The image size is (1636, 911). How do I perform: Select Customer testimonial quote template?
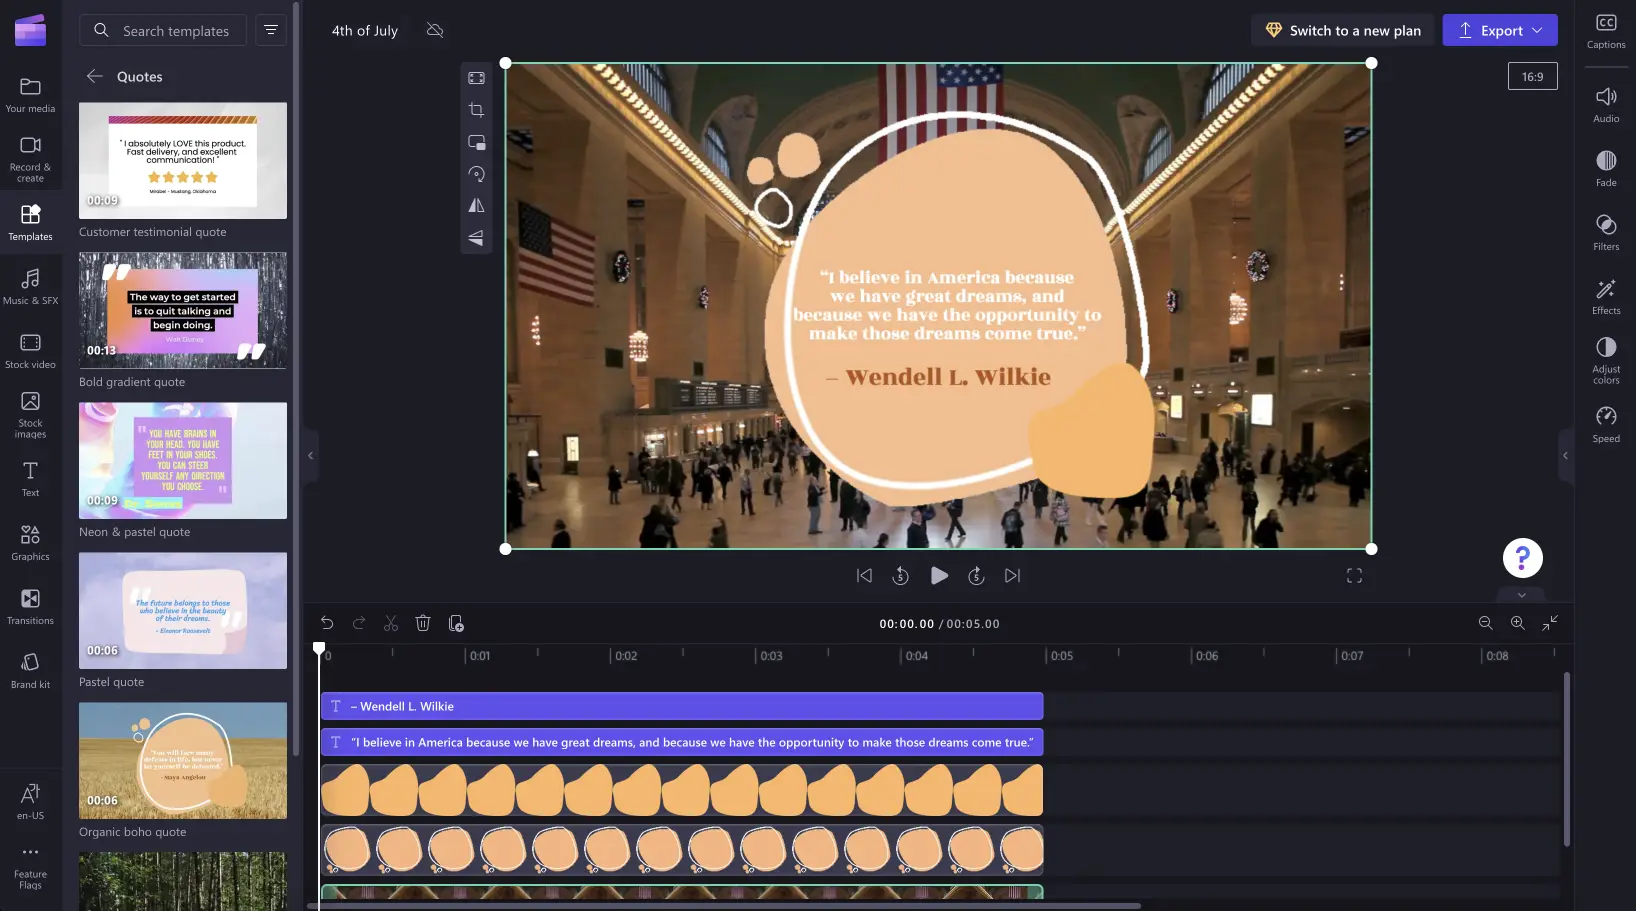pos(183,160)
